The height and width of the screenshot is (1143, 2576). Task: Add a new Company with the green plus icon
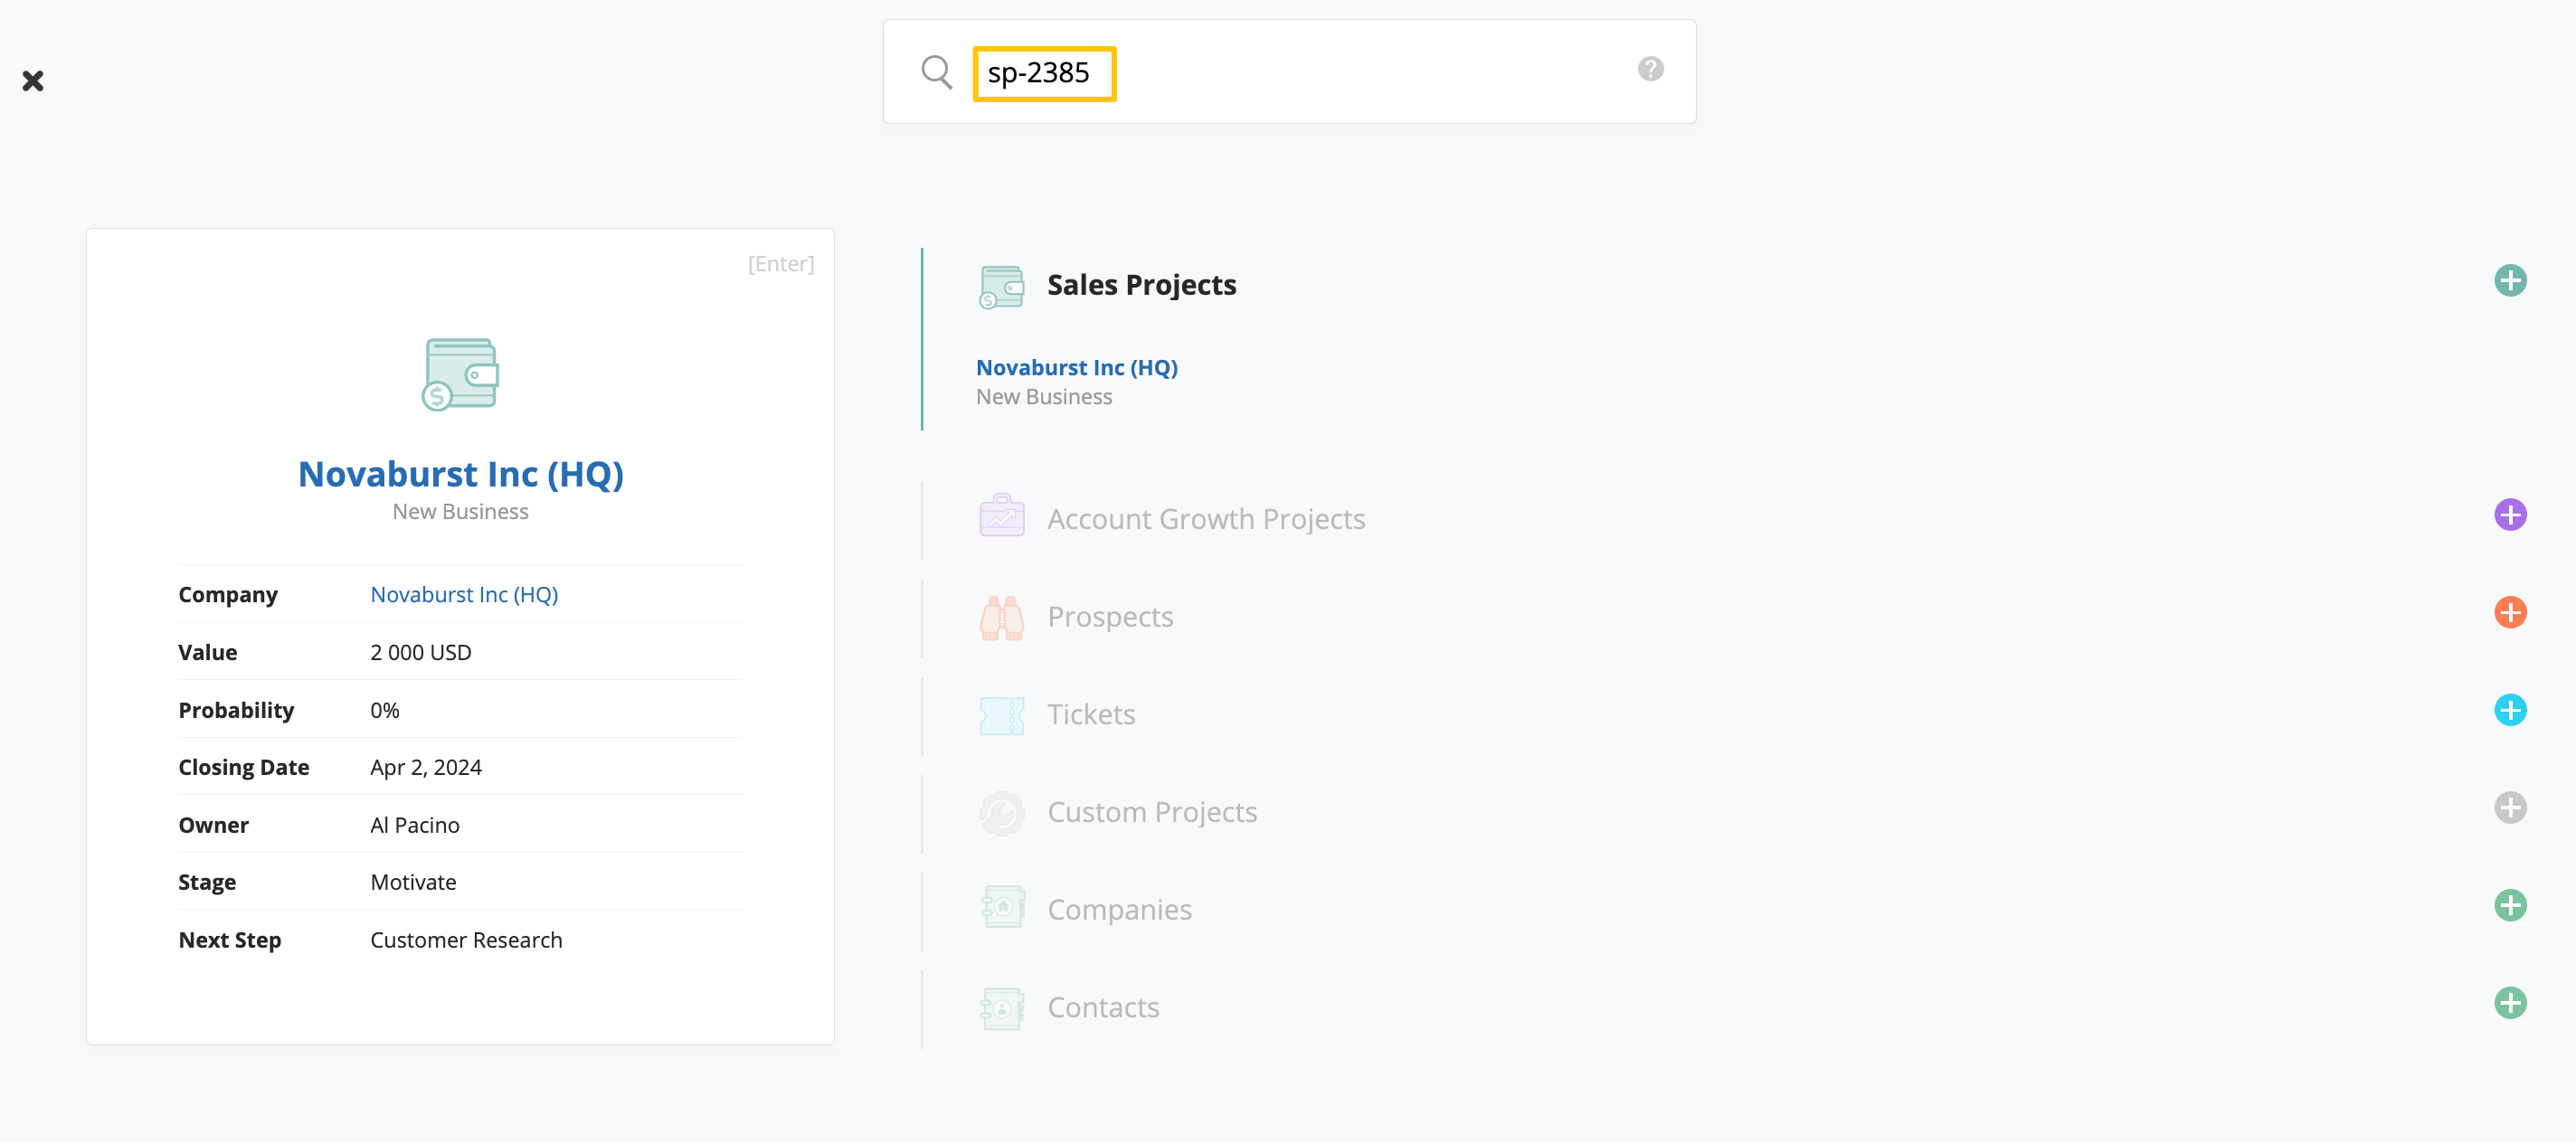2509,906
